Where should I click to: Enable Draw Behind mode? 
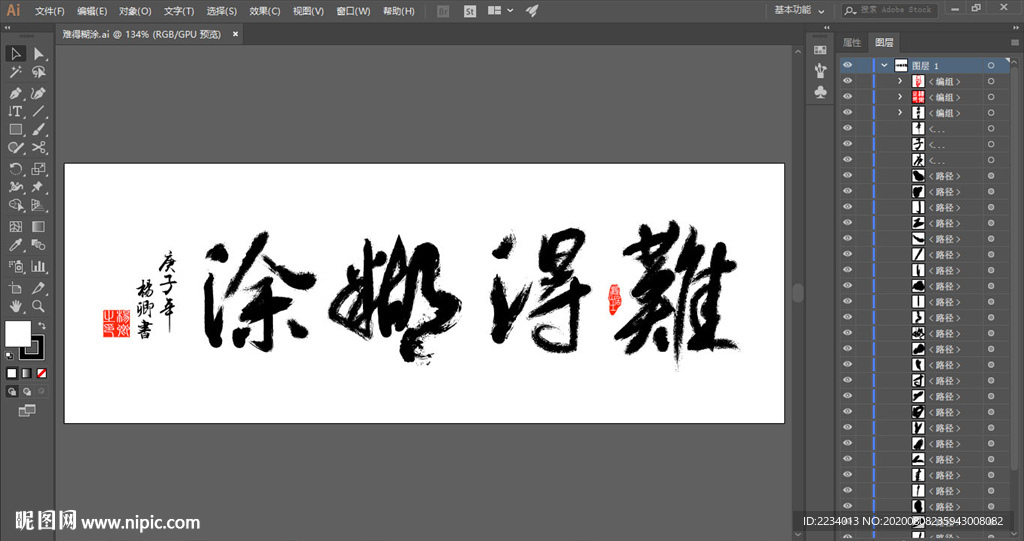pos(27,391)
